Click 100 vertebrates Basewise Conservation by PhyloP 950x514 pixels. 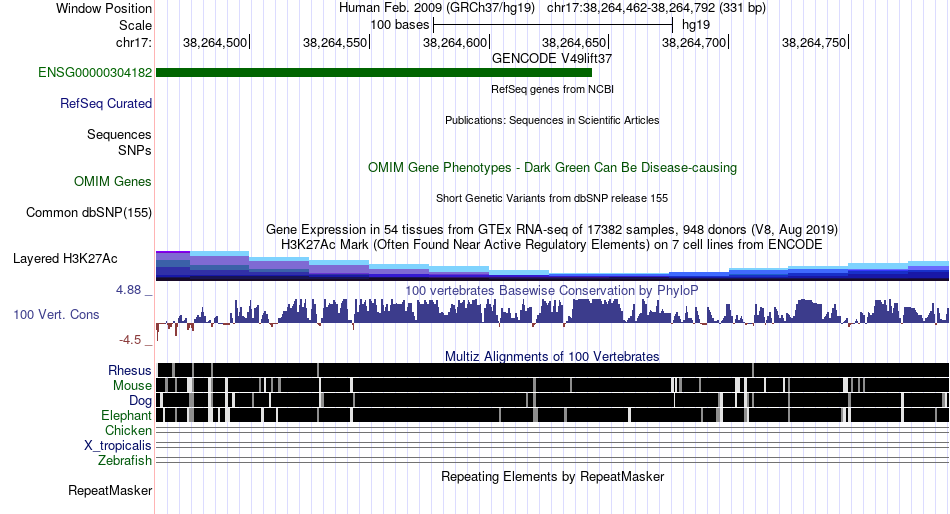[x=552, y=290]
